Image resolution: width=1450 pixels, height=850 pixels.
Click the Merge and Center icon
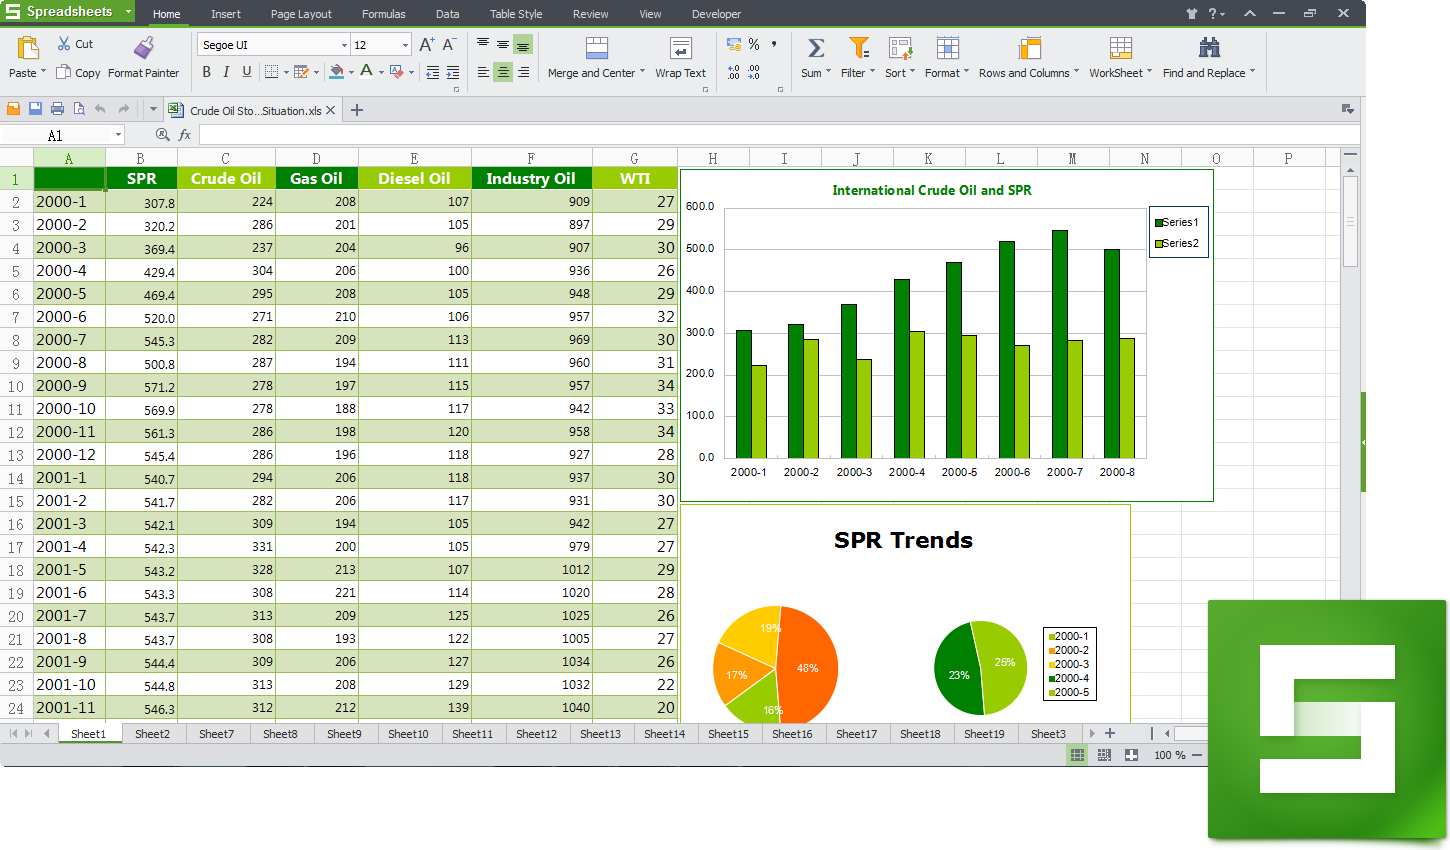(597, 48)
